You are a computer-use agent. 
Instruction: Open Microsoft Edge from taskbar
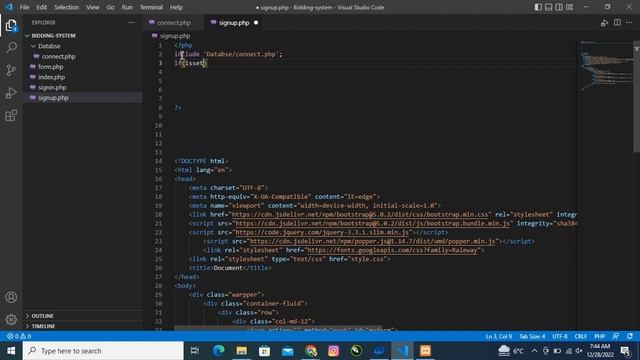point(218,351)
